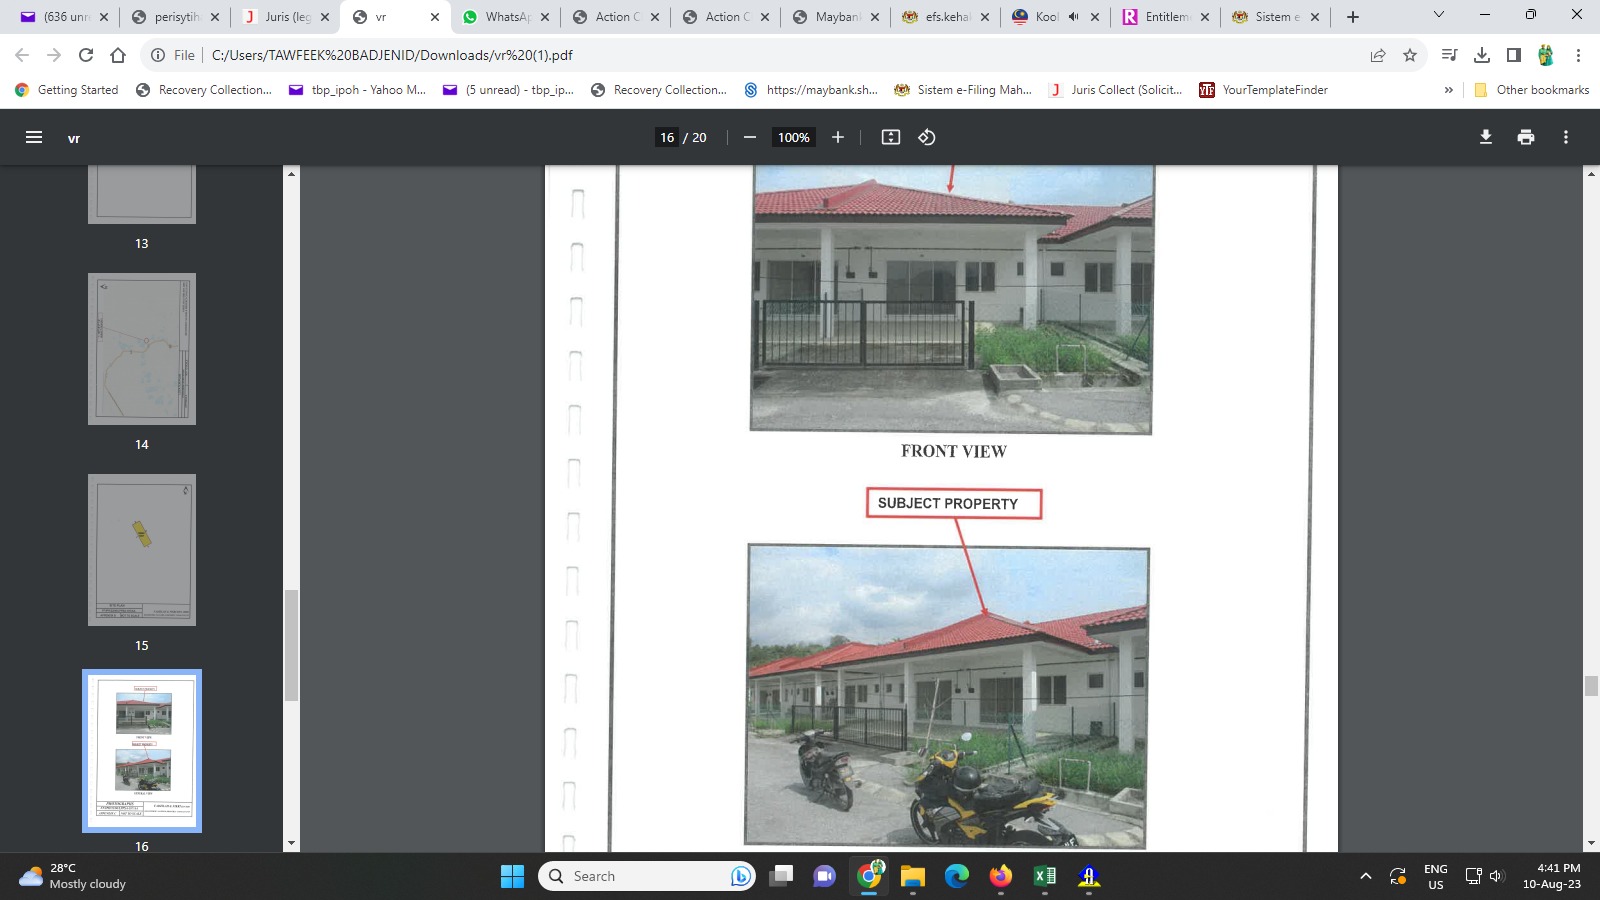Bookmark this page with the star icon

[1410, 55]
